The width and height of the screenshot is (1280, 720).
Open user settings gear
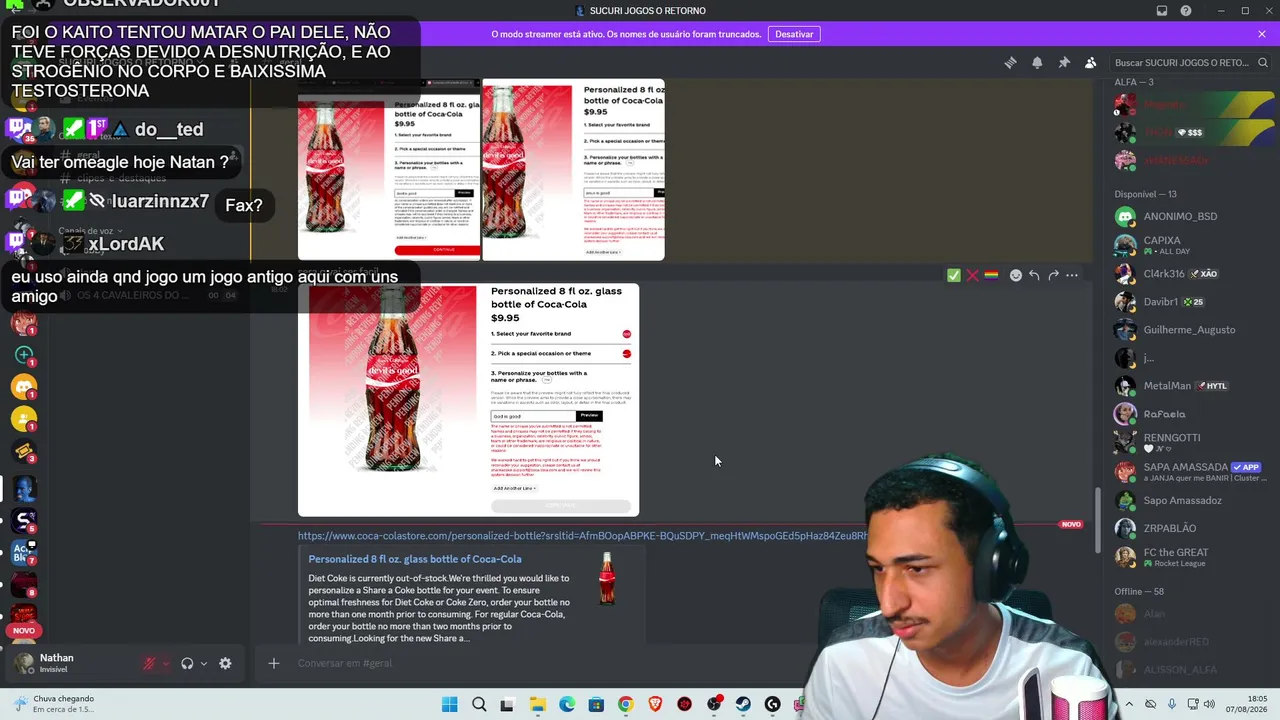(225, 663)
